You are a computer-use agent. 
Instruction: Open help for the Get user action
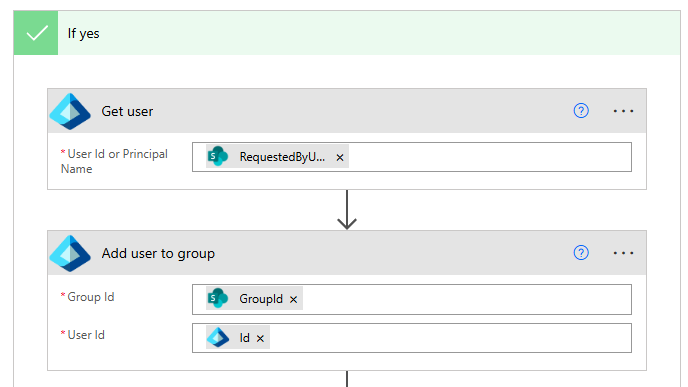click(581, 111)
